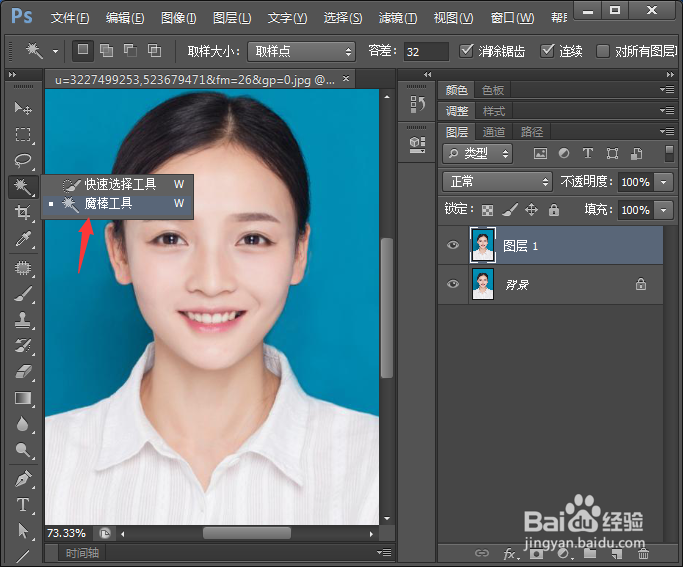Click the filter by text layers icon

pos(587,153)
